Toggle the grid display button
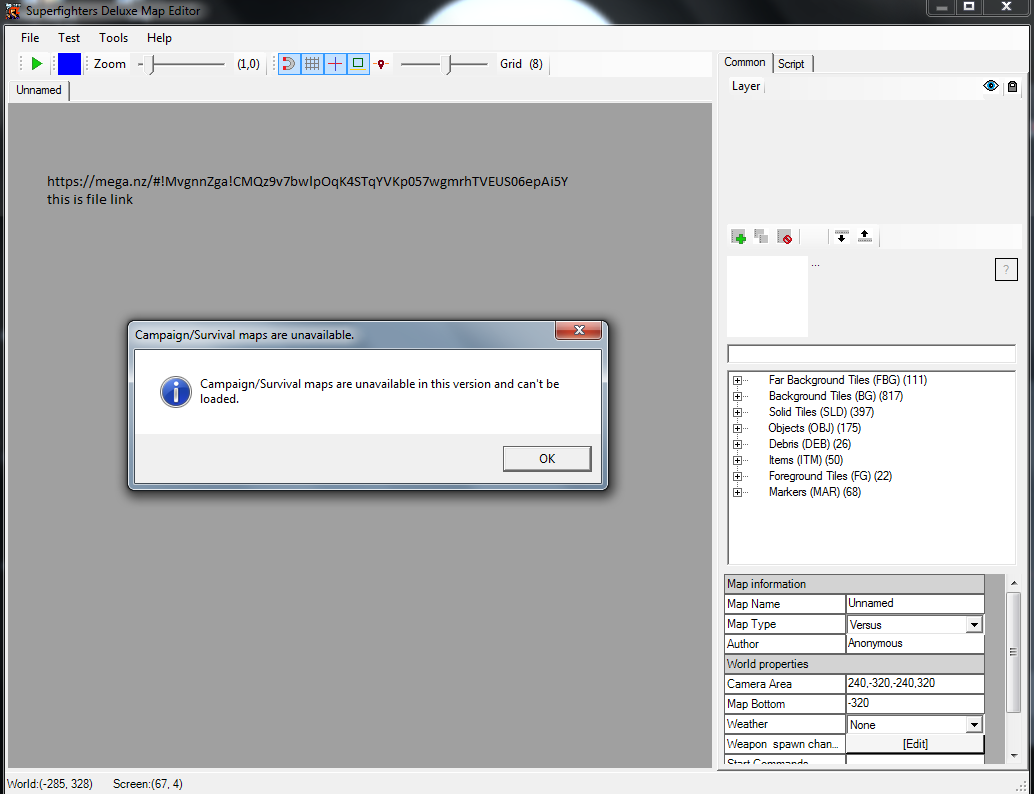This screenshot has width=1034, height=794. pos(312,64)
